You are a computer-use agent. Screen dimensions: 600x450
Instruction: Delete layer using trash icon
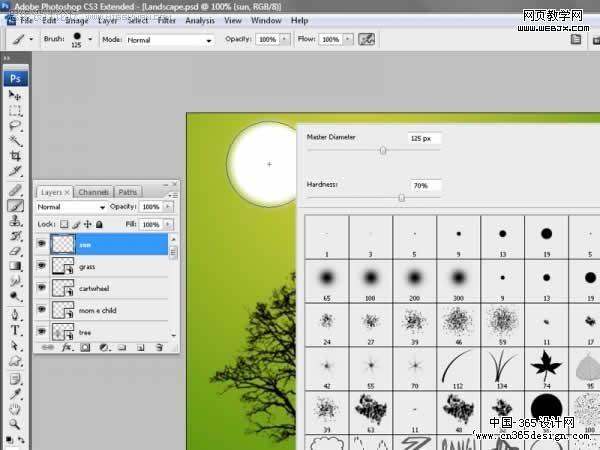tap(159, 347)
